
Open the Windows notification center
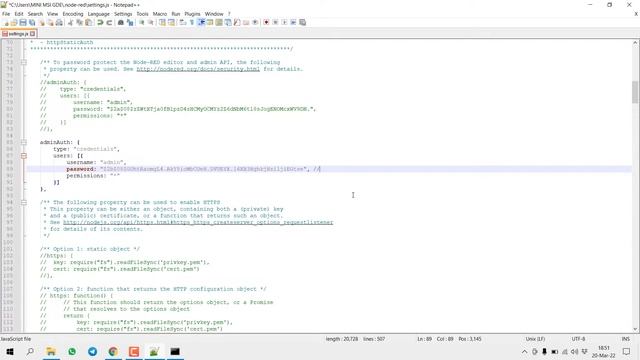pos(627,351)
